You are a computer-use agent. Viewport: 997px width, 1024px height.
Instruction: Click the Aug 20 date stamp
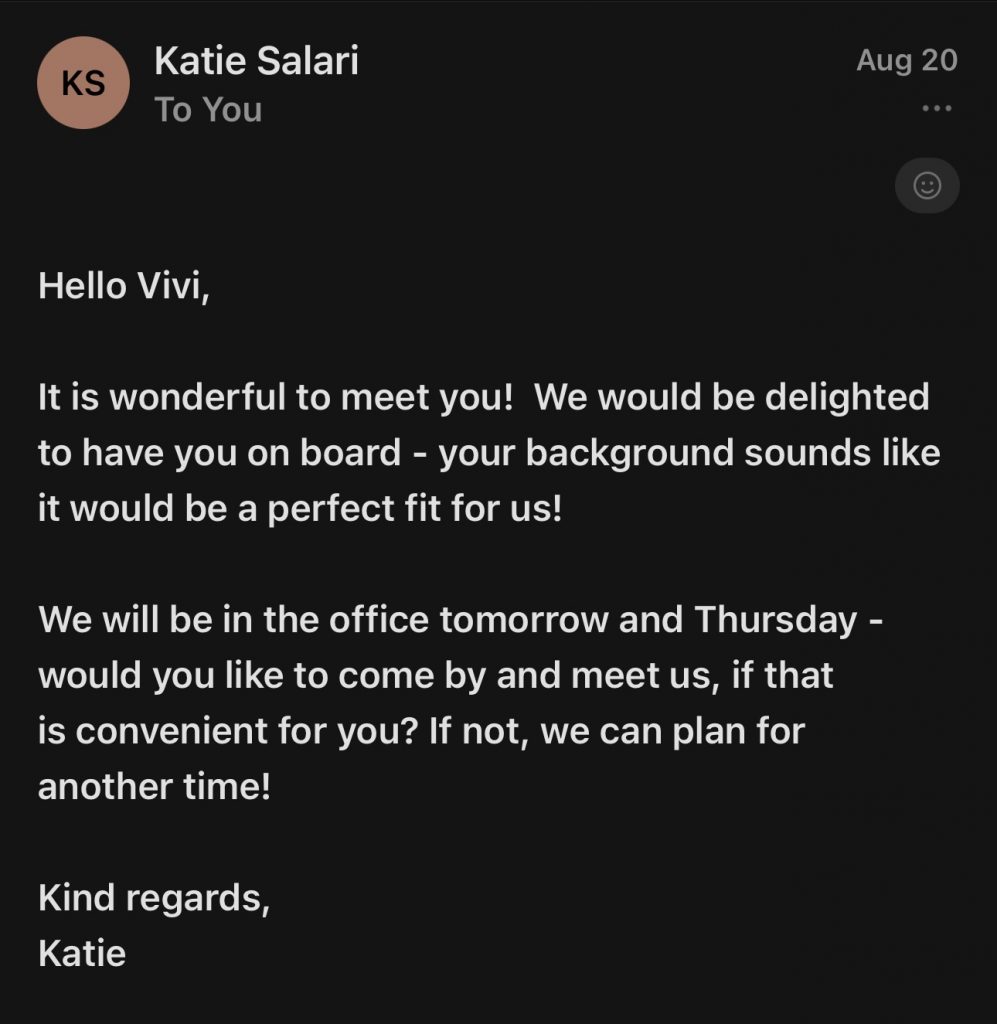[907, 61]
